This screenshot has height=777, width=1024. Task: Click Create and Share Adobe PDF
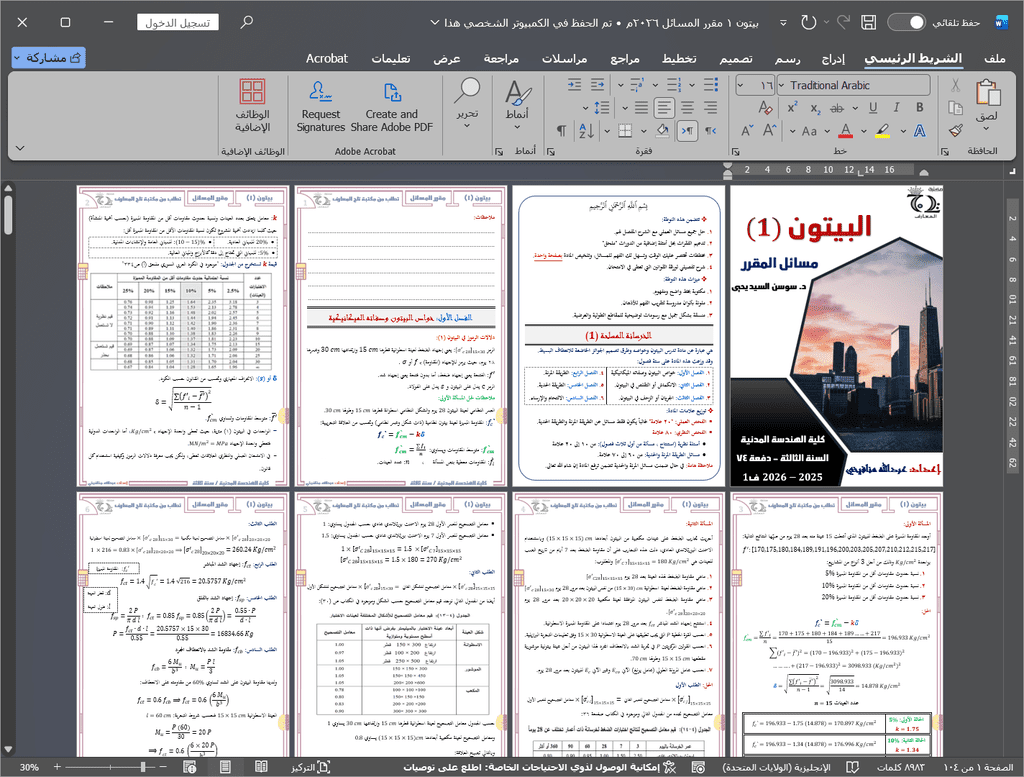pyautogui.click(x=391, y=105)
